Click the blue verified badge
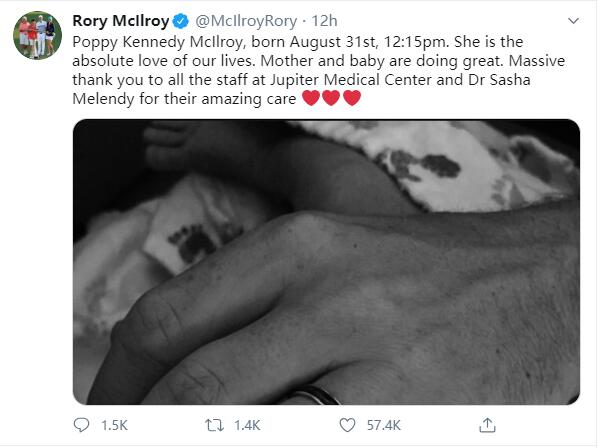Viewport: 598px width, 448px height. [x=181, y=21]
